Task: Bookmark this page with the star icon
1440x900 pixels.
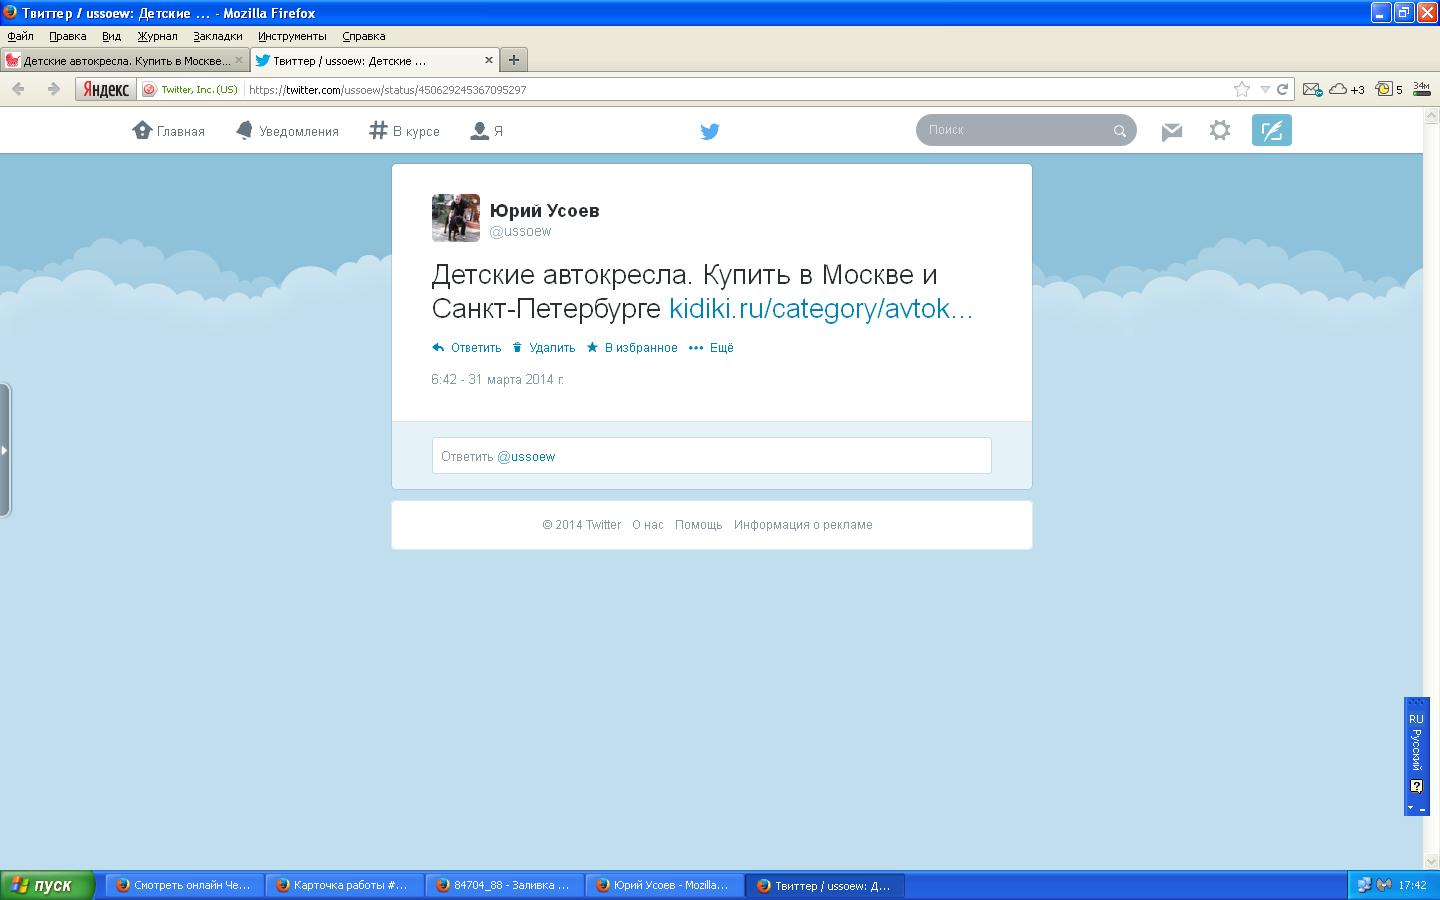Action: (x=1242, y=89)
